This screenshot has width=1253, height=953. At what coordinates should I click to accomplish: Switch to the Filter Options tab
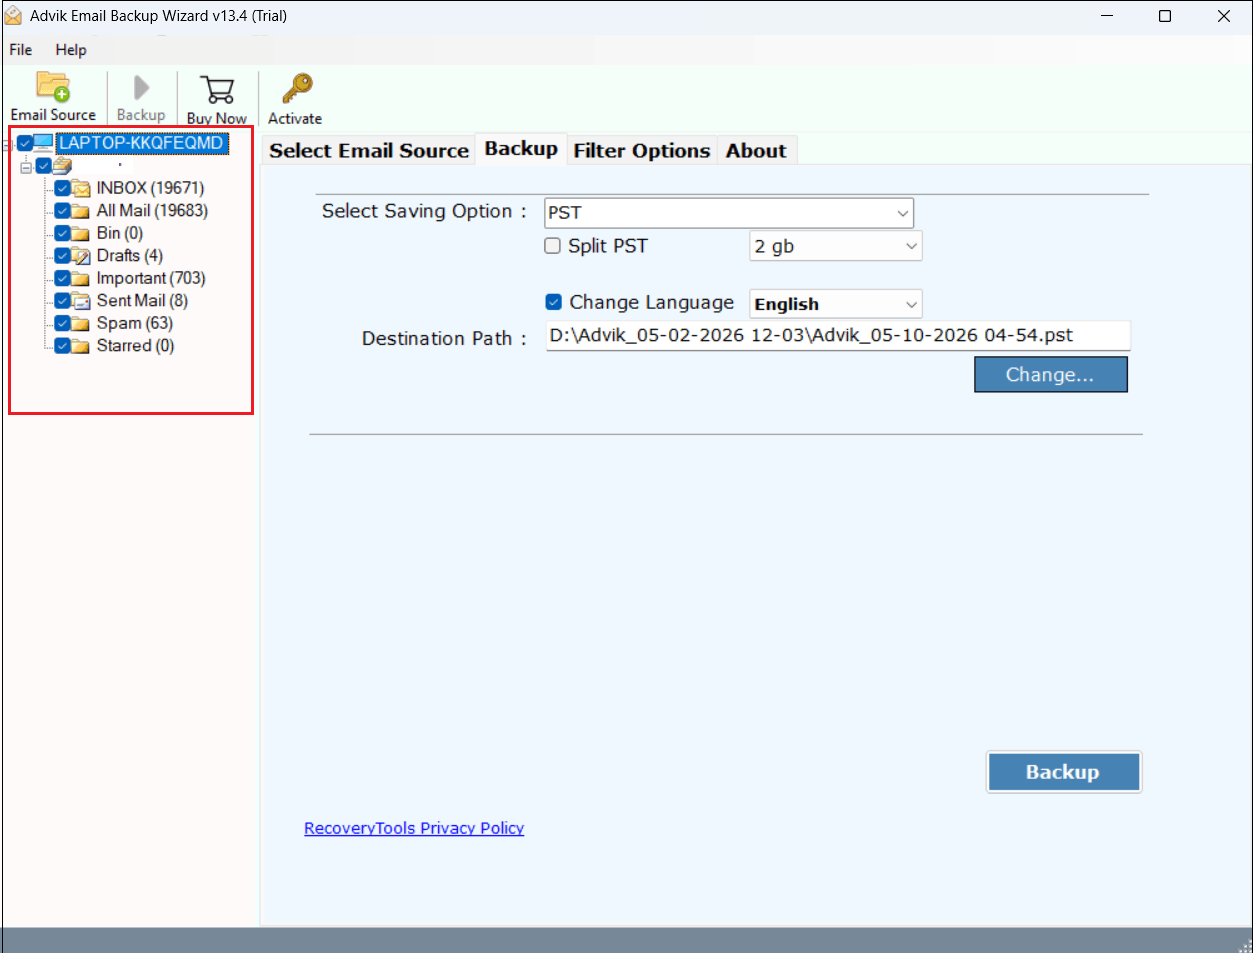coord(642,151)
